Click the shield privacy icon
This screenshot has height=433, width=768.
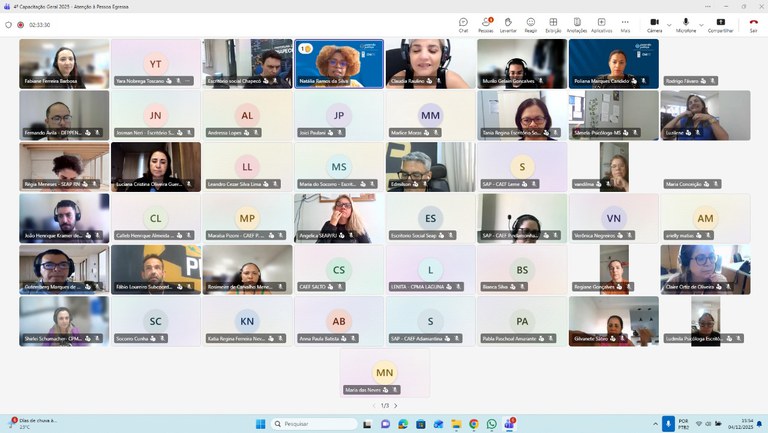[x=8, y=25]
